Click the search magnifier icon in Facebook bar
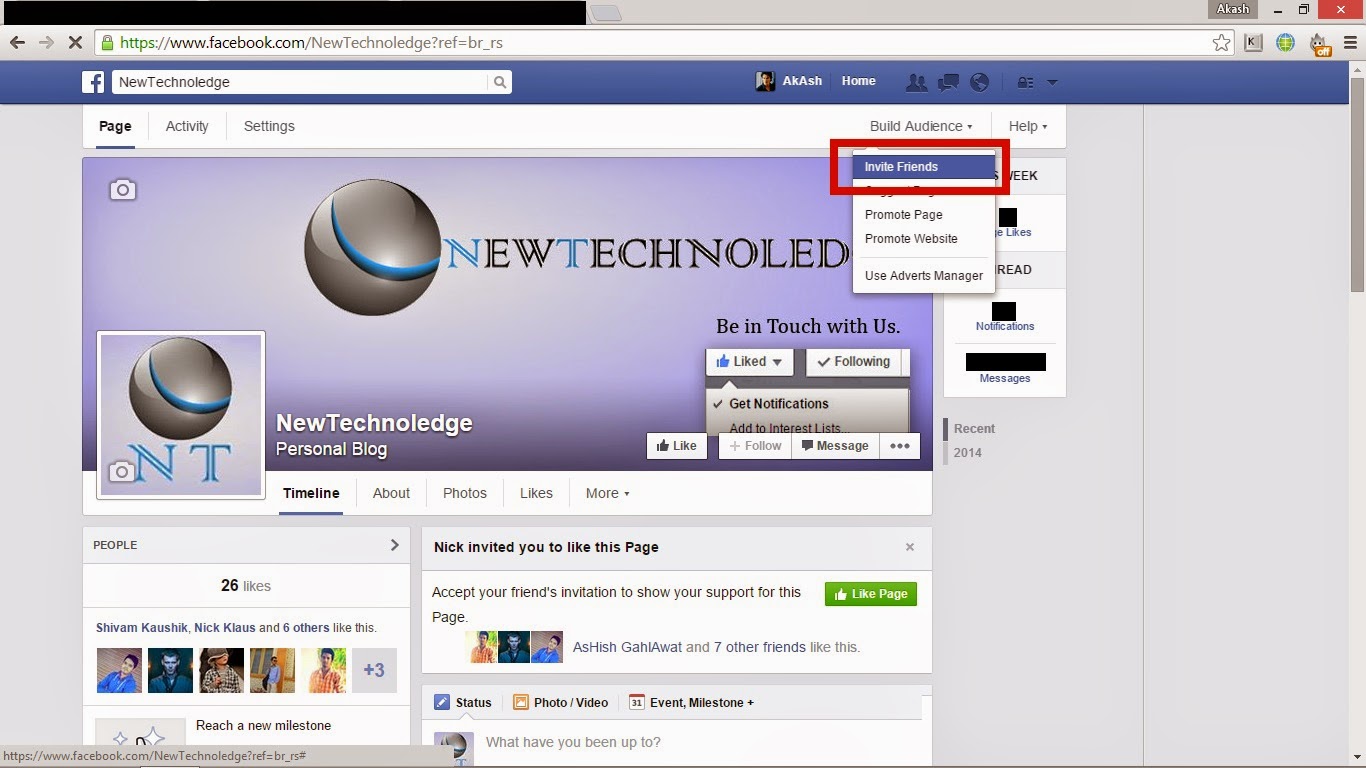1366x768 pixels. coord(500,82)
